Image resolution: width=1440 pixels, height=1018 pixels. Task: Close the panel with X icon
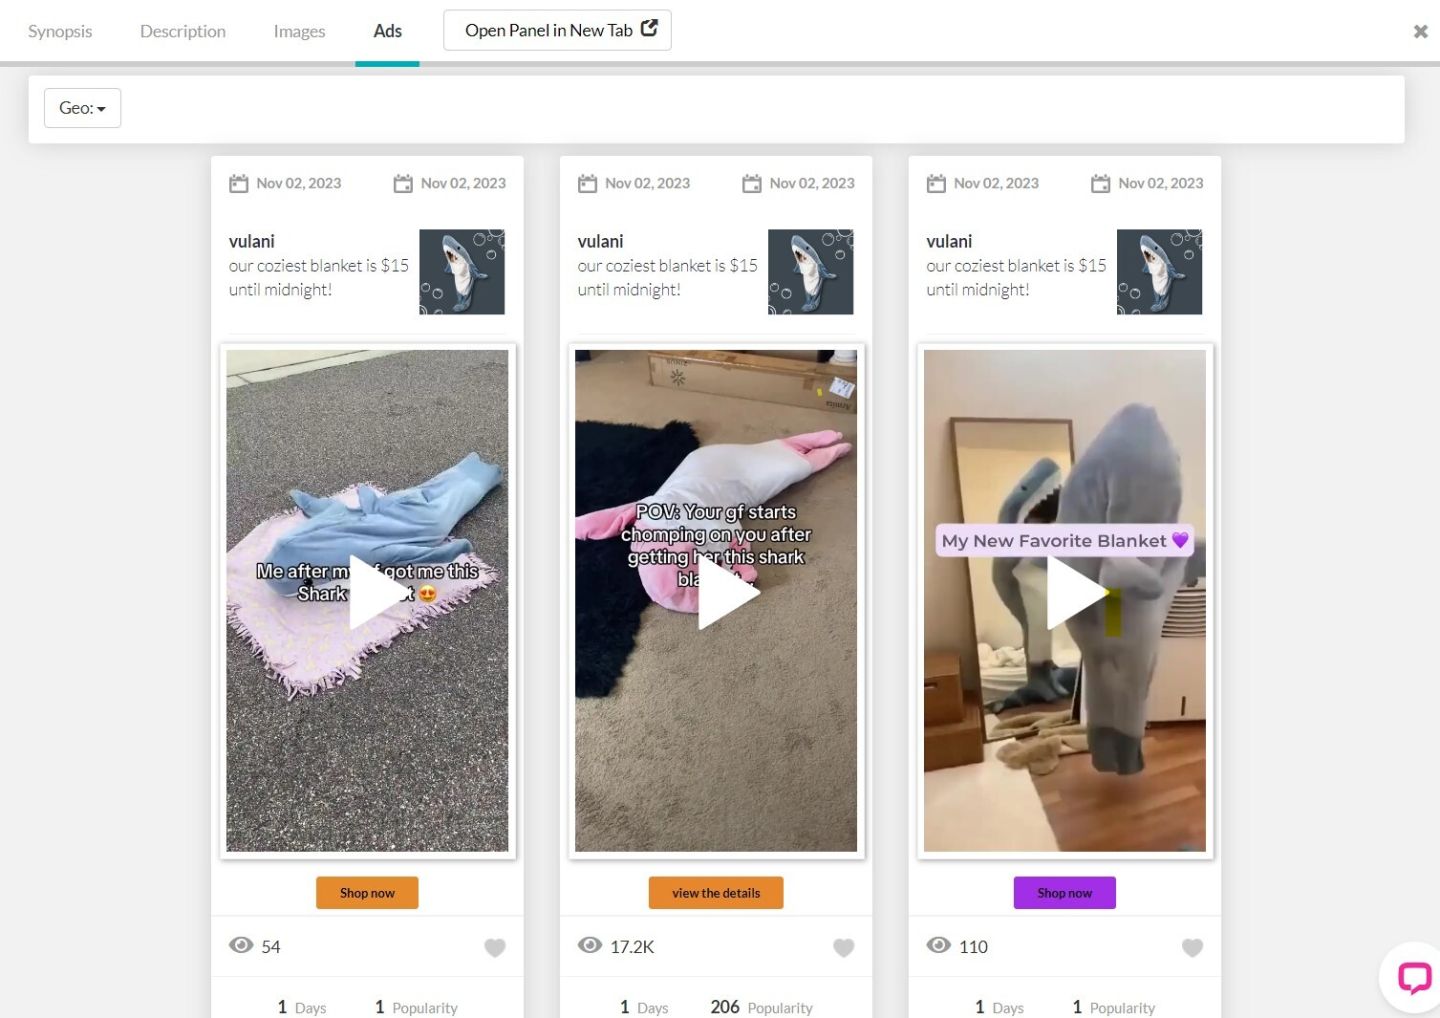[x=1420, y=32]
